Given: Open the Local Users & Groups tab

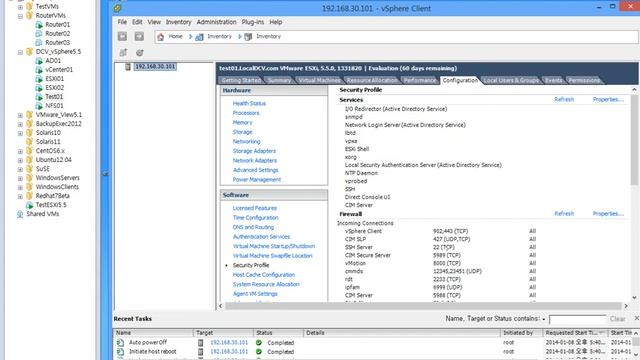Looking at the screenshot, I should click(511, 80).
